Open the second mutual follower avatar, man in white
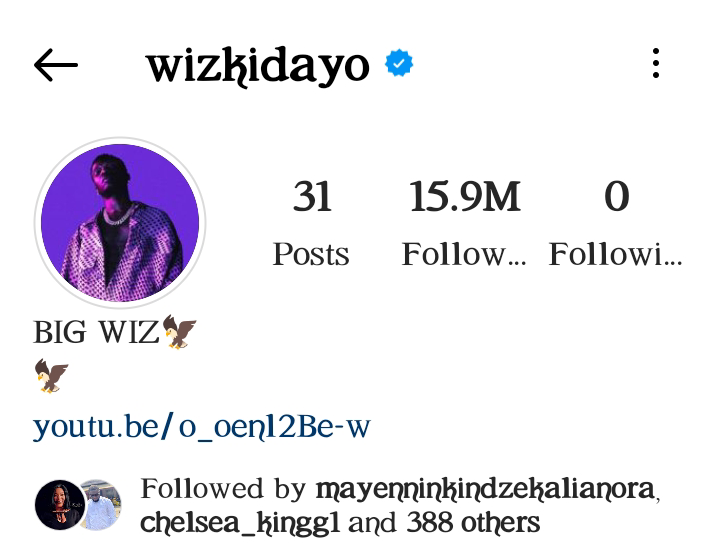 (x=102, y=505)
